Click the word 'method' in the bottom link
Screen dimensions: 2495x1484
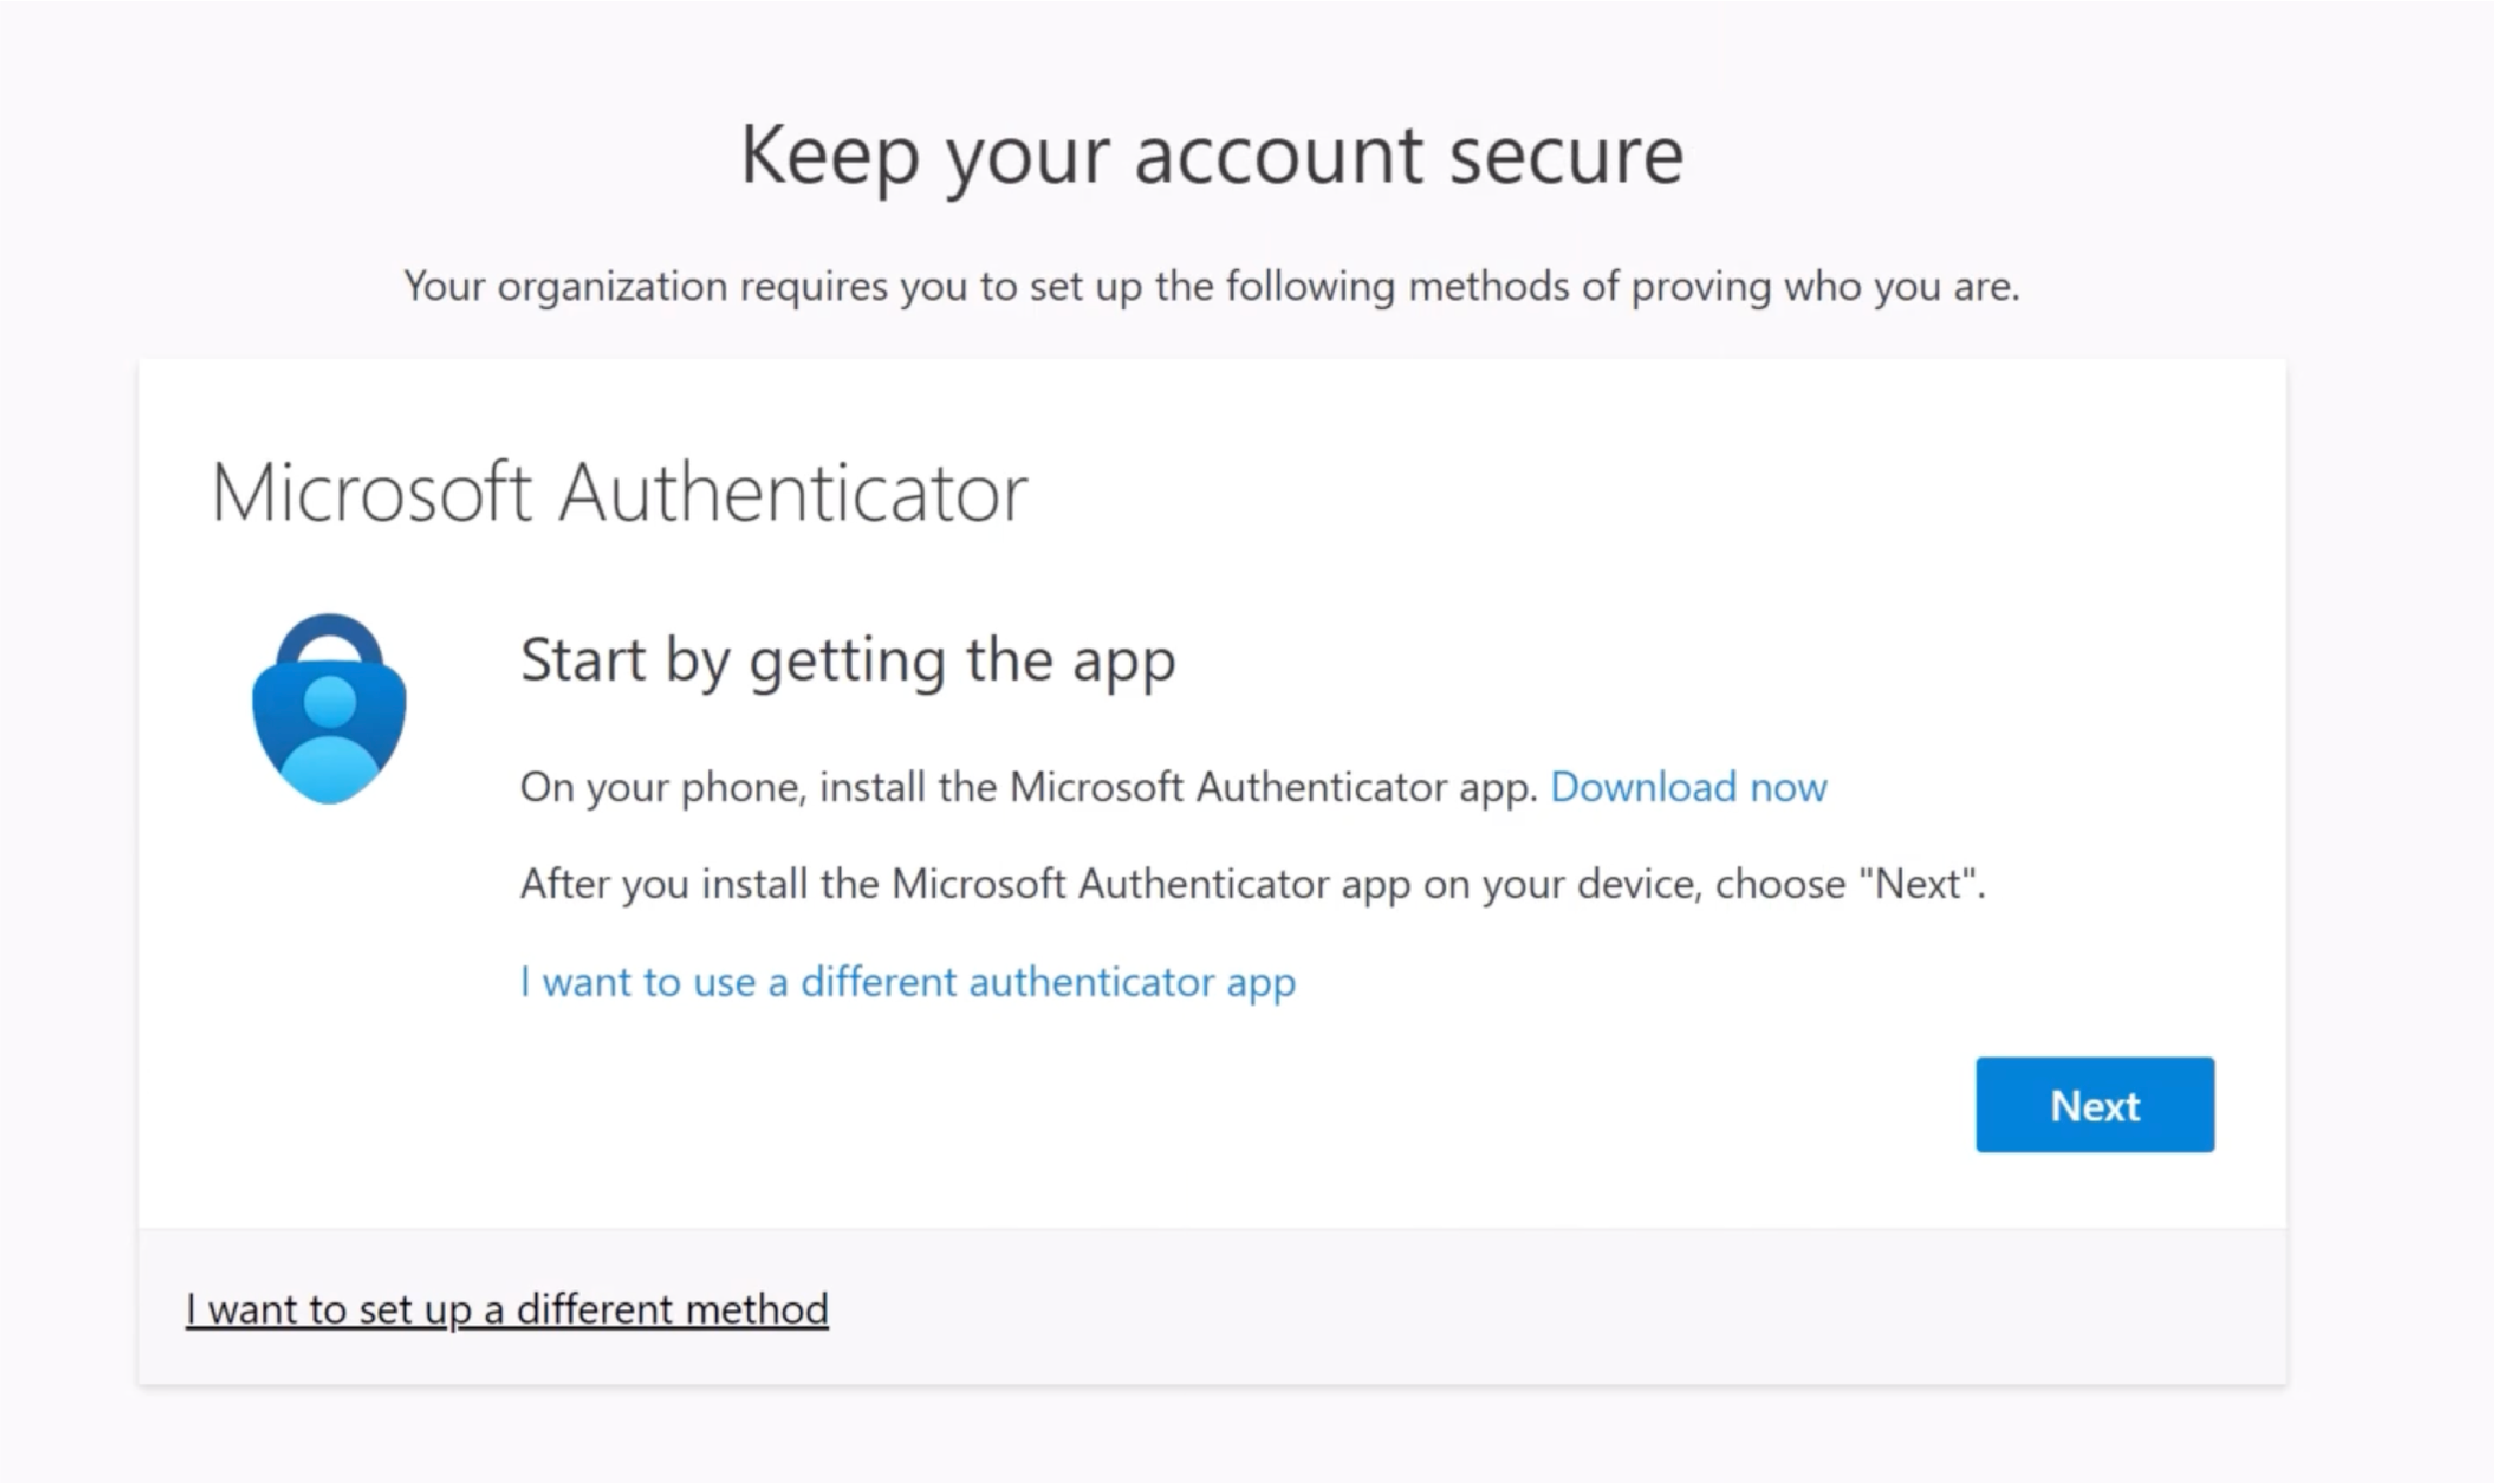(757, 1310)
